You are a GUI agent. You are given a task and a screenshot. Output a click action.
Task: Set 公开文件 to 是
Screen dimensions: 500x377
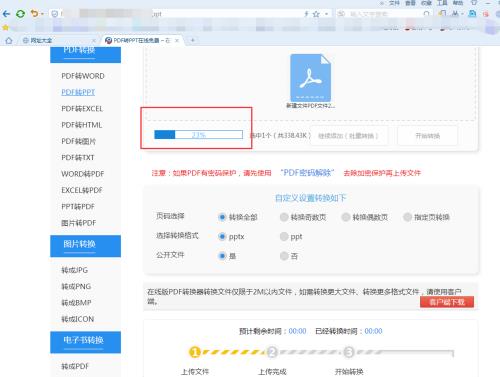click(x=222, y=256)
